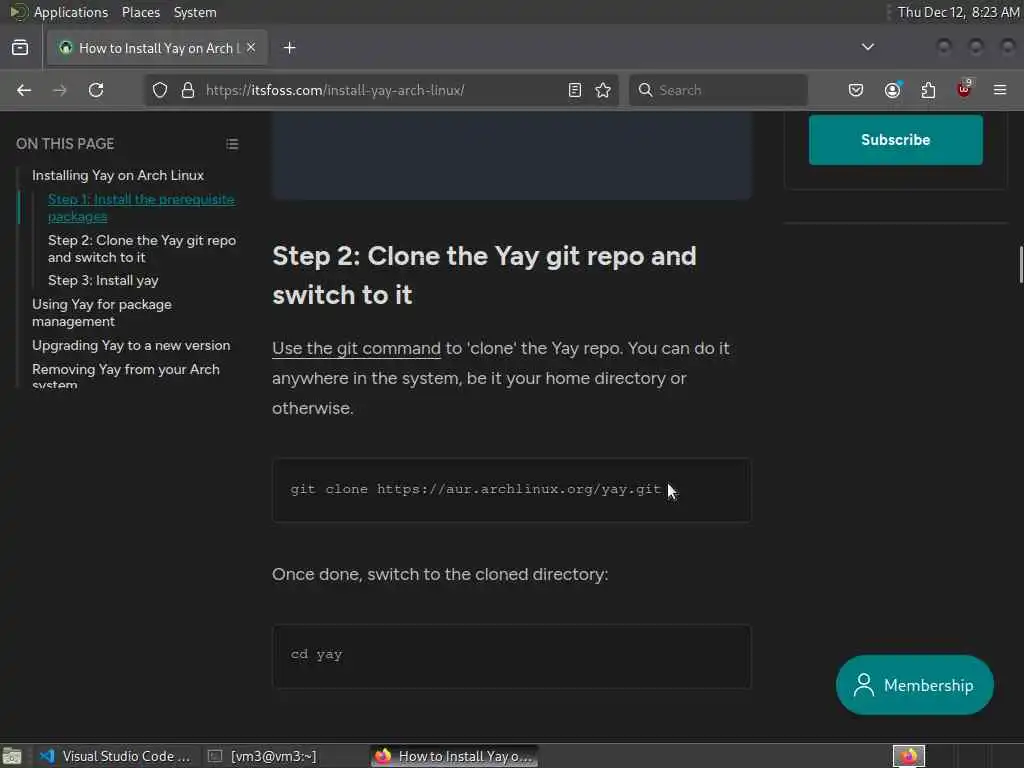Image resolution: width=1024 pixels, height=768 pixels.
Task: Click the git clone command code block
Action: click(x=511, y=490)
